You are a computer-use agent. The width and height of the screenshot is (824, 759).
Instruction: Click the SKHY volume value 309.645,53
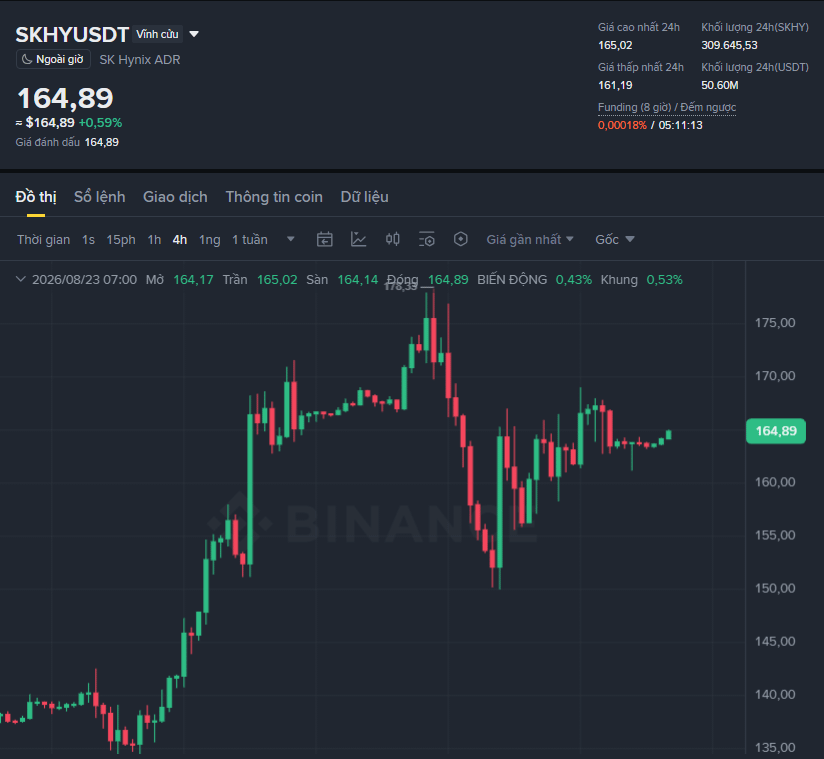point(729,45)
